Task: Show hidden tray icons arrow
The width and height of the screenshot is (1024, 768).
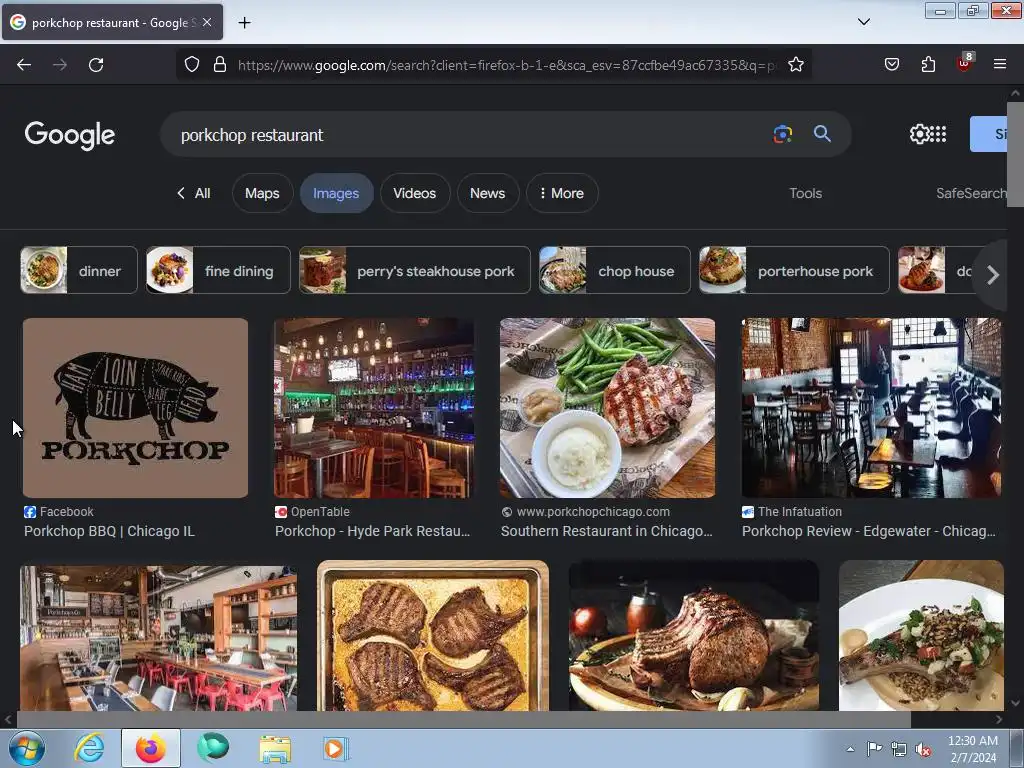Action: tap(850, 749)
